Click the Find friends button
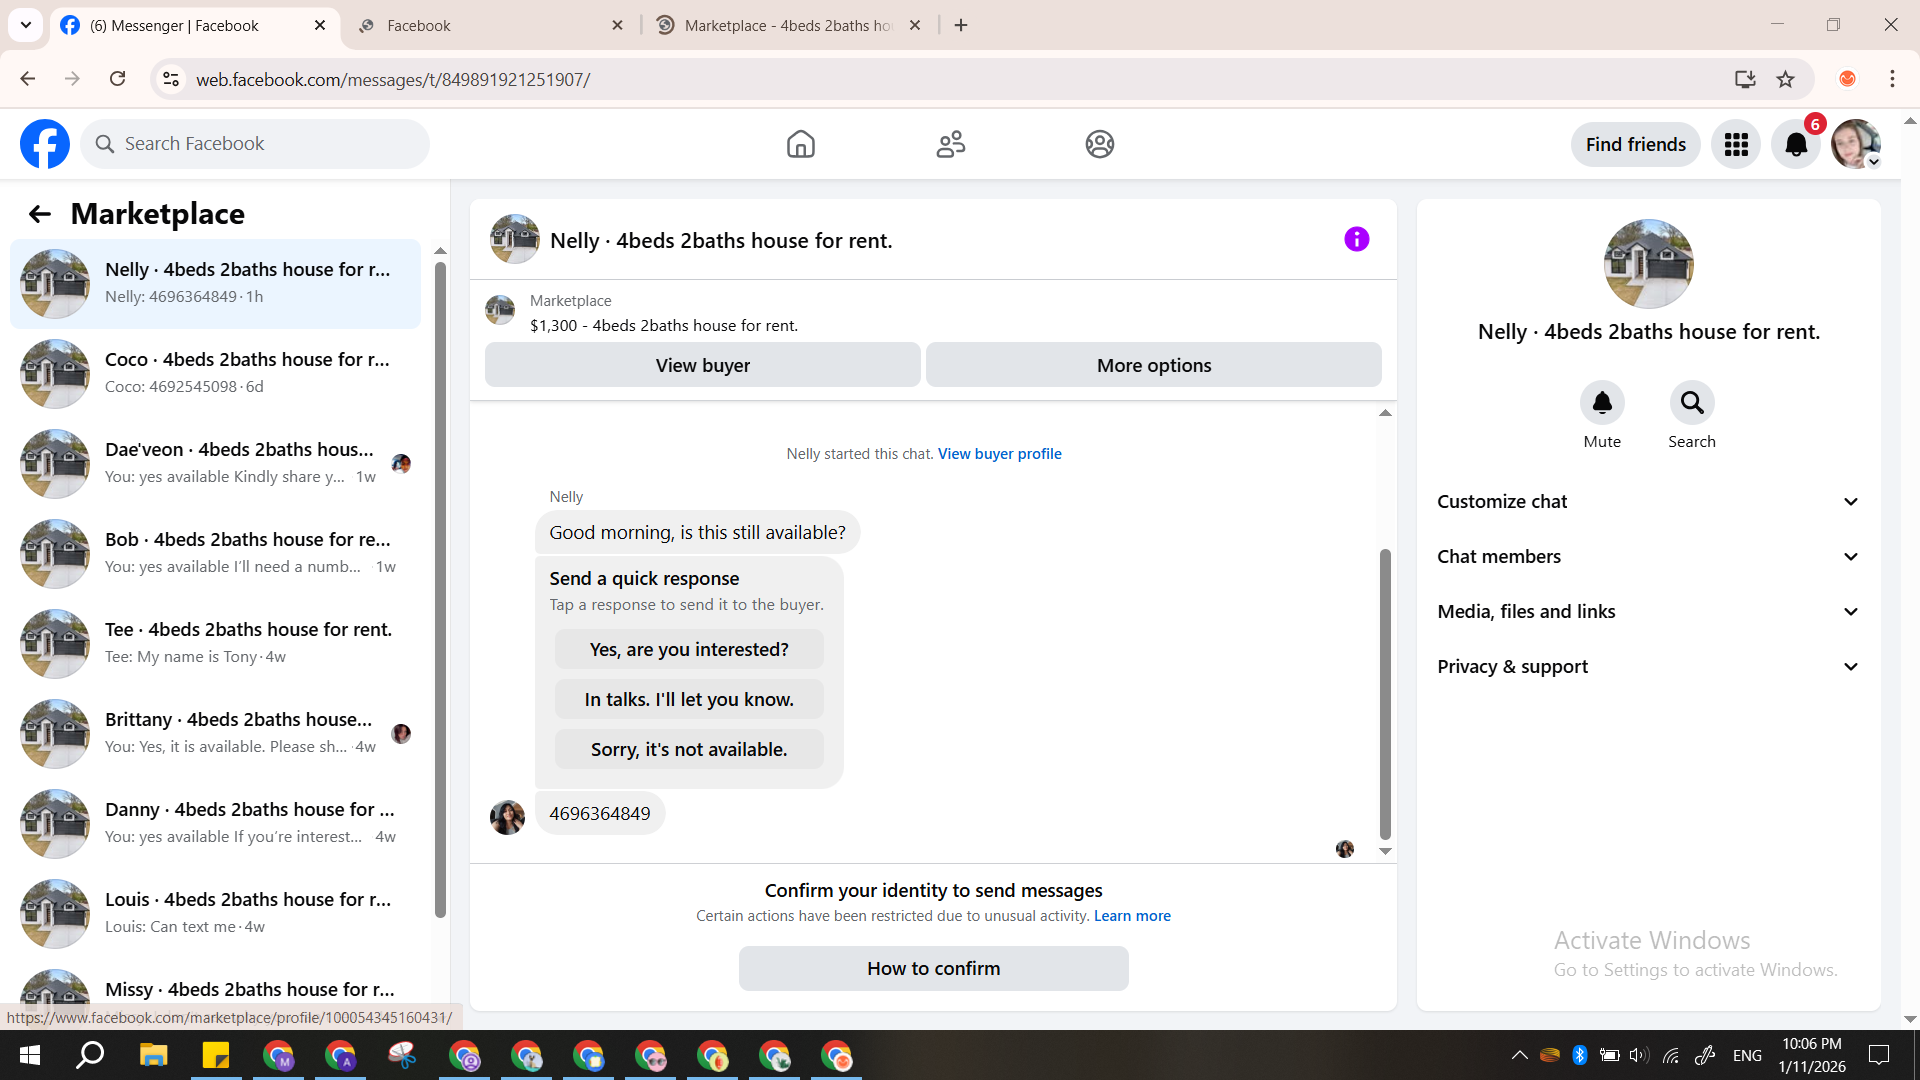 click(1636, 144)
